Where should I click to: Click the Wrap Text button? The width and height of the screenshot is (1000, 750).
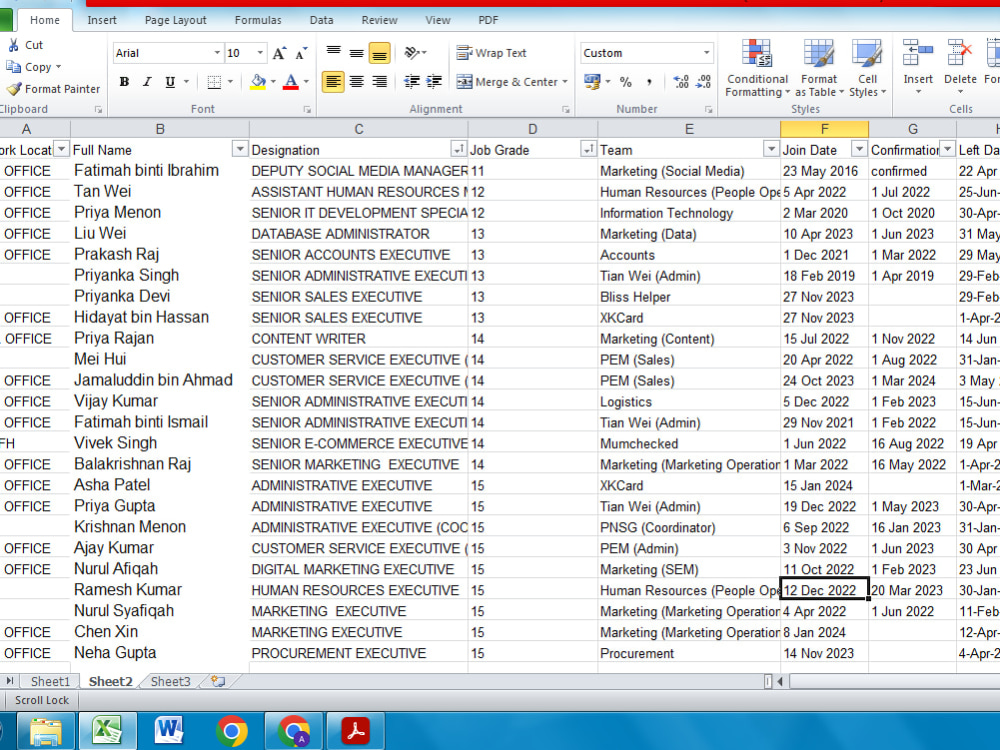coord(492,53)
